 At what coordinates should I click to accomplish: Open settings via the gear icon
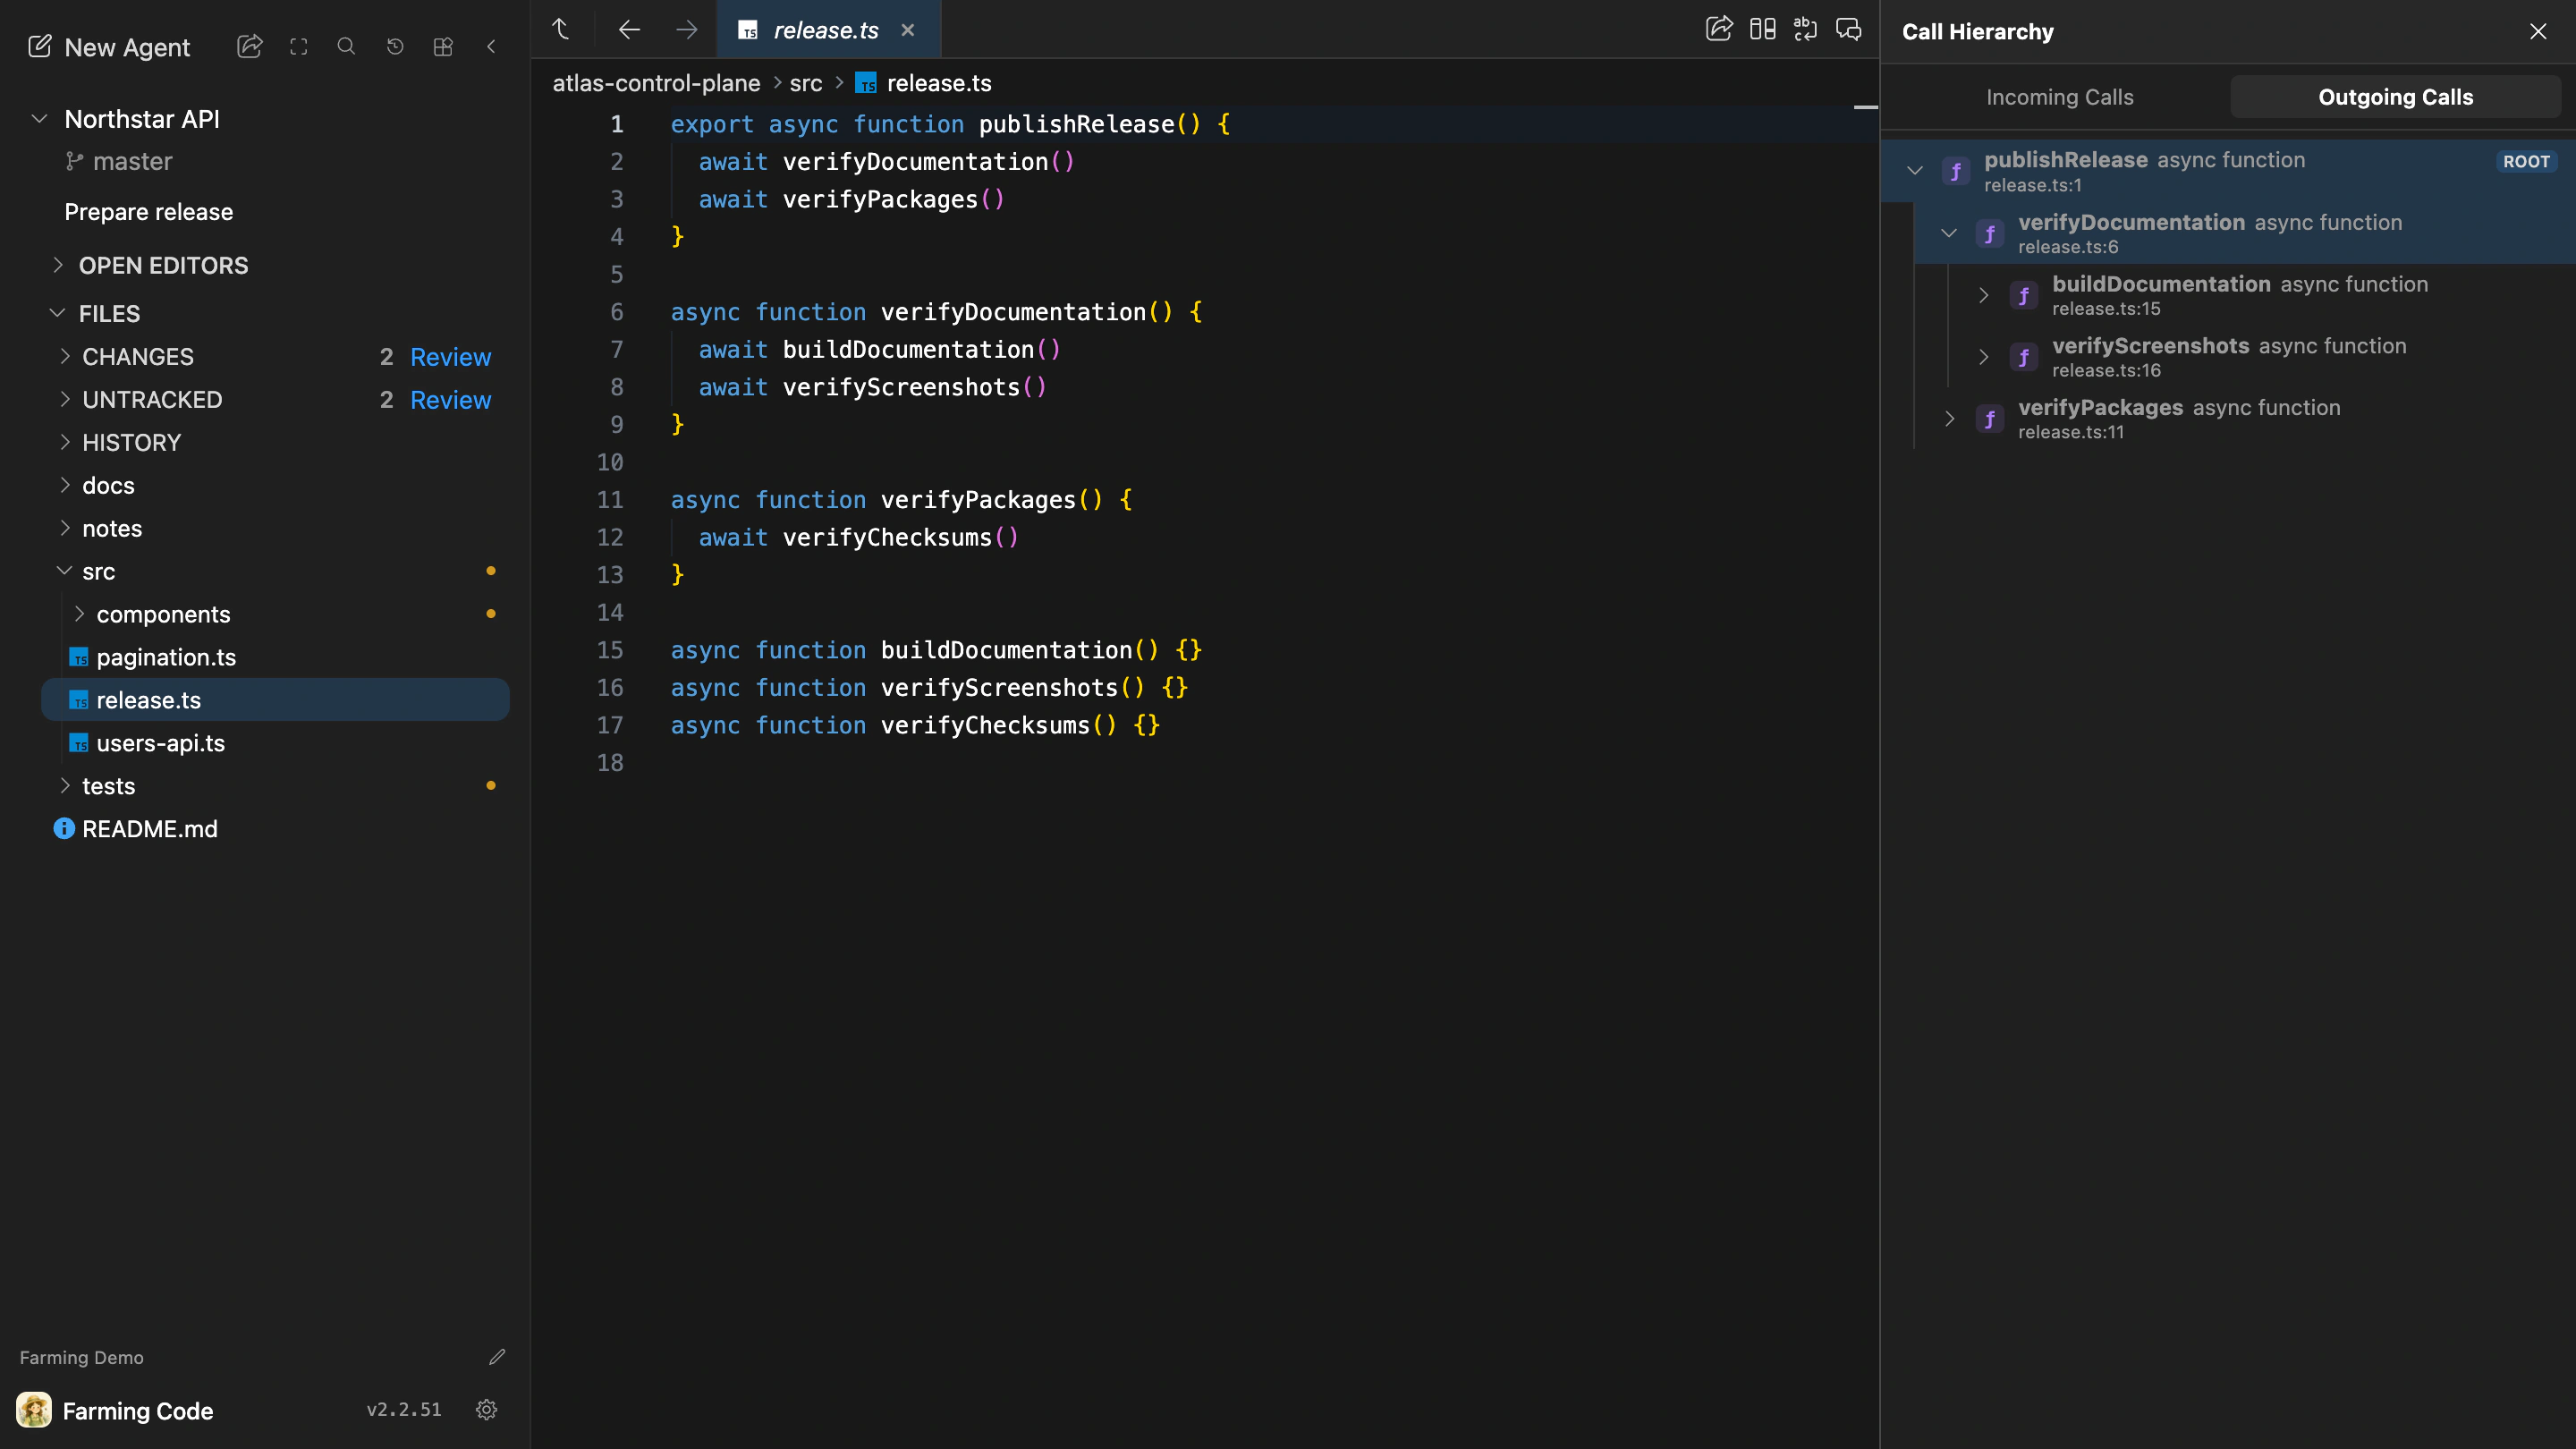(487, 1410)
